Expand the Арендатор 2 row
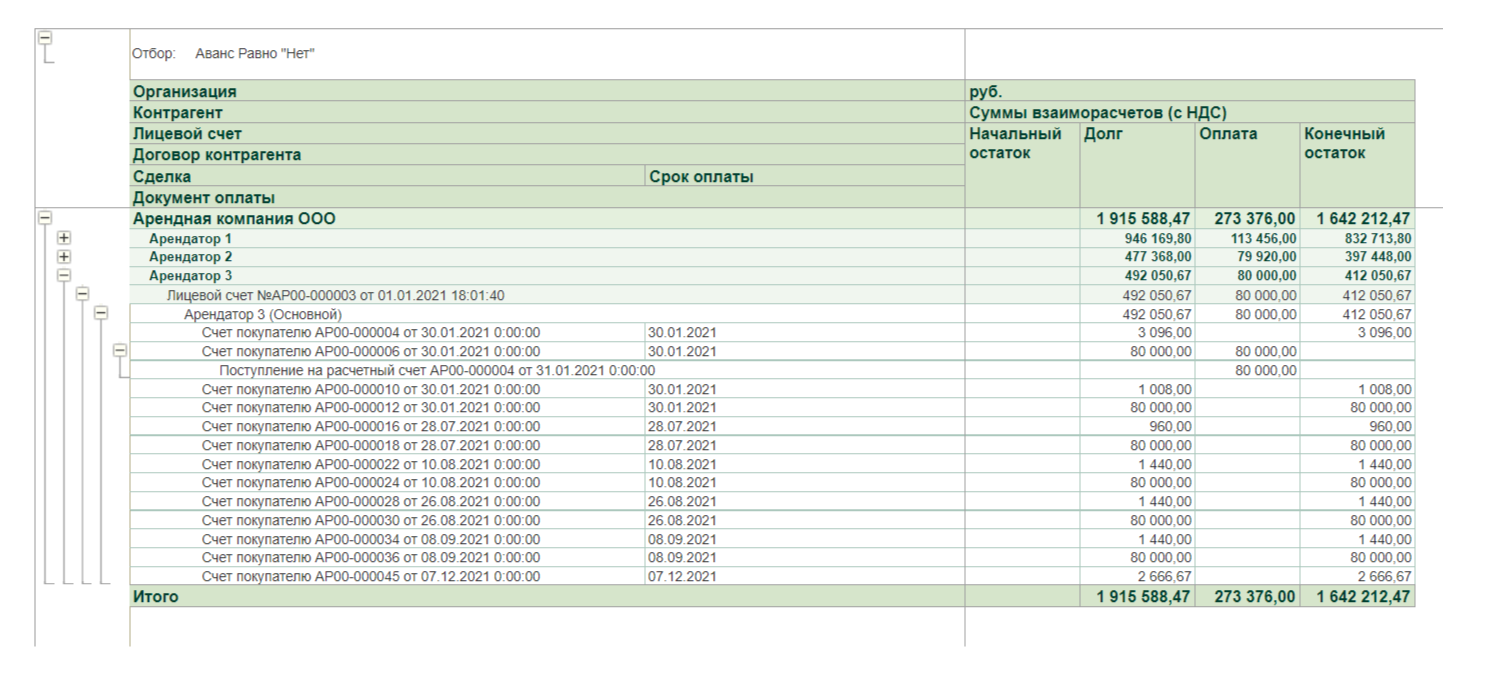Screen dimensions: 1501x679 click(x=64, y=256)
